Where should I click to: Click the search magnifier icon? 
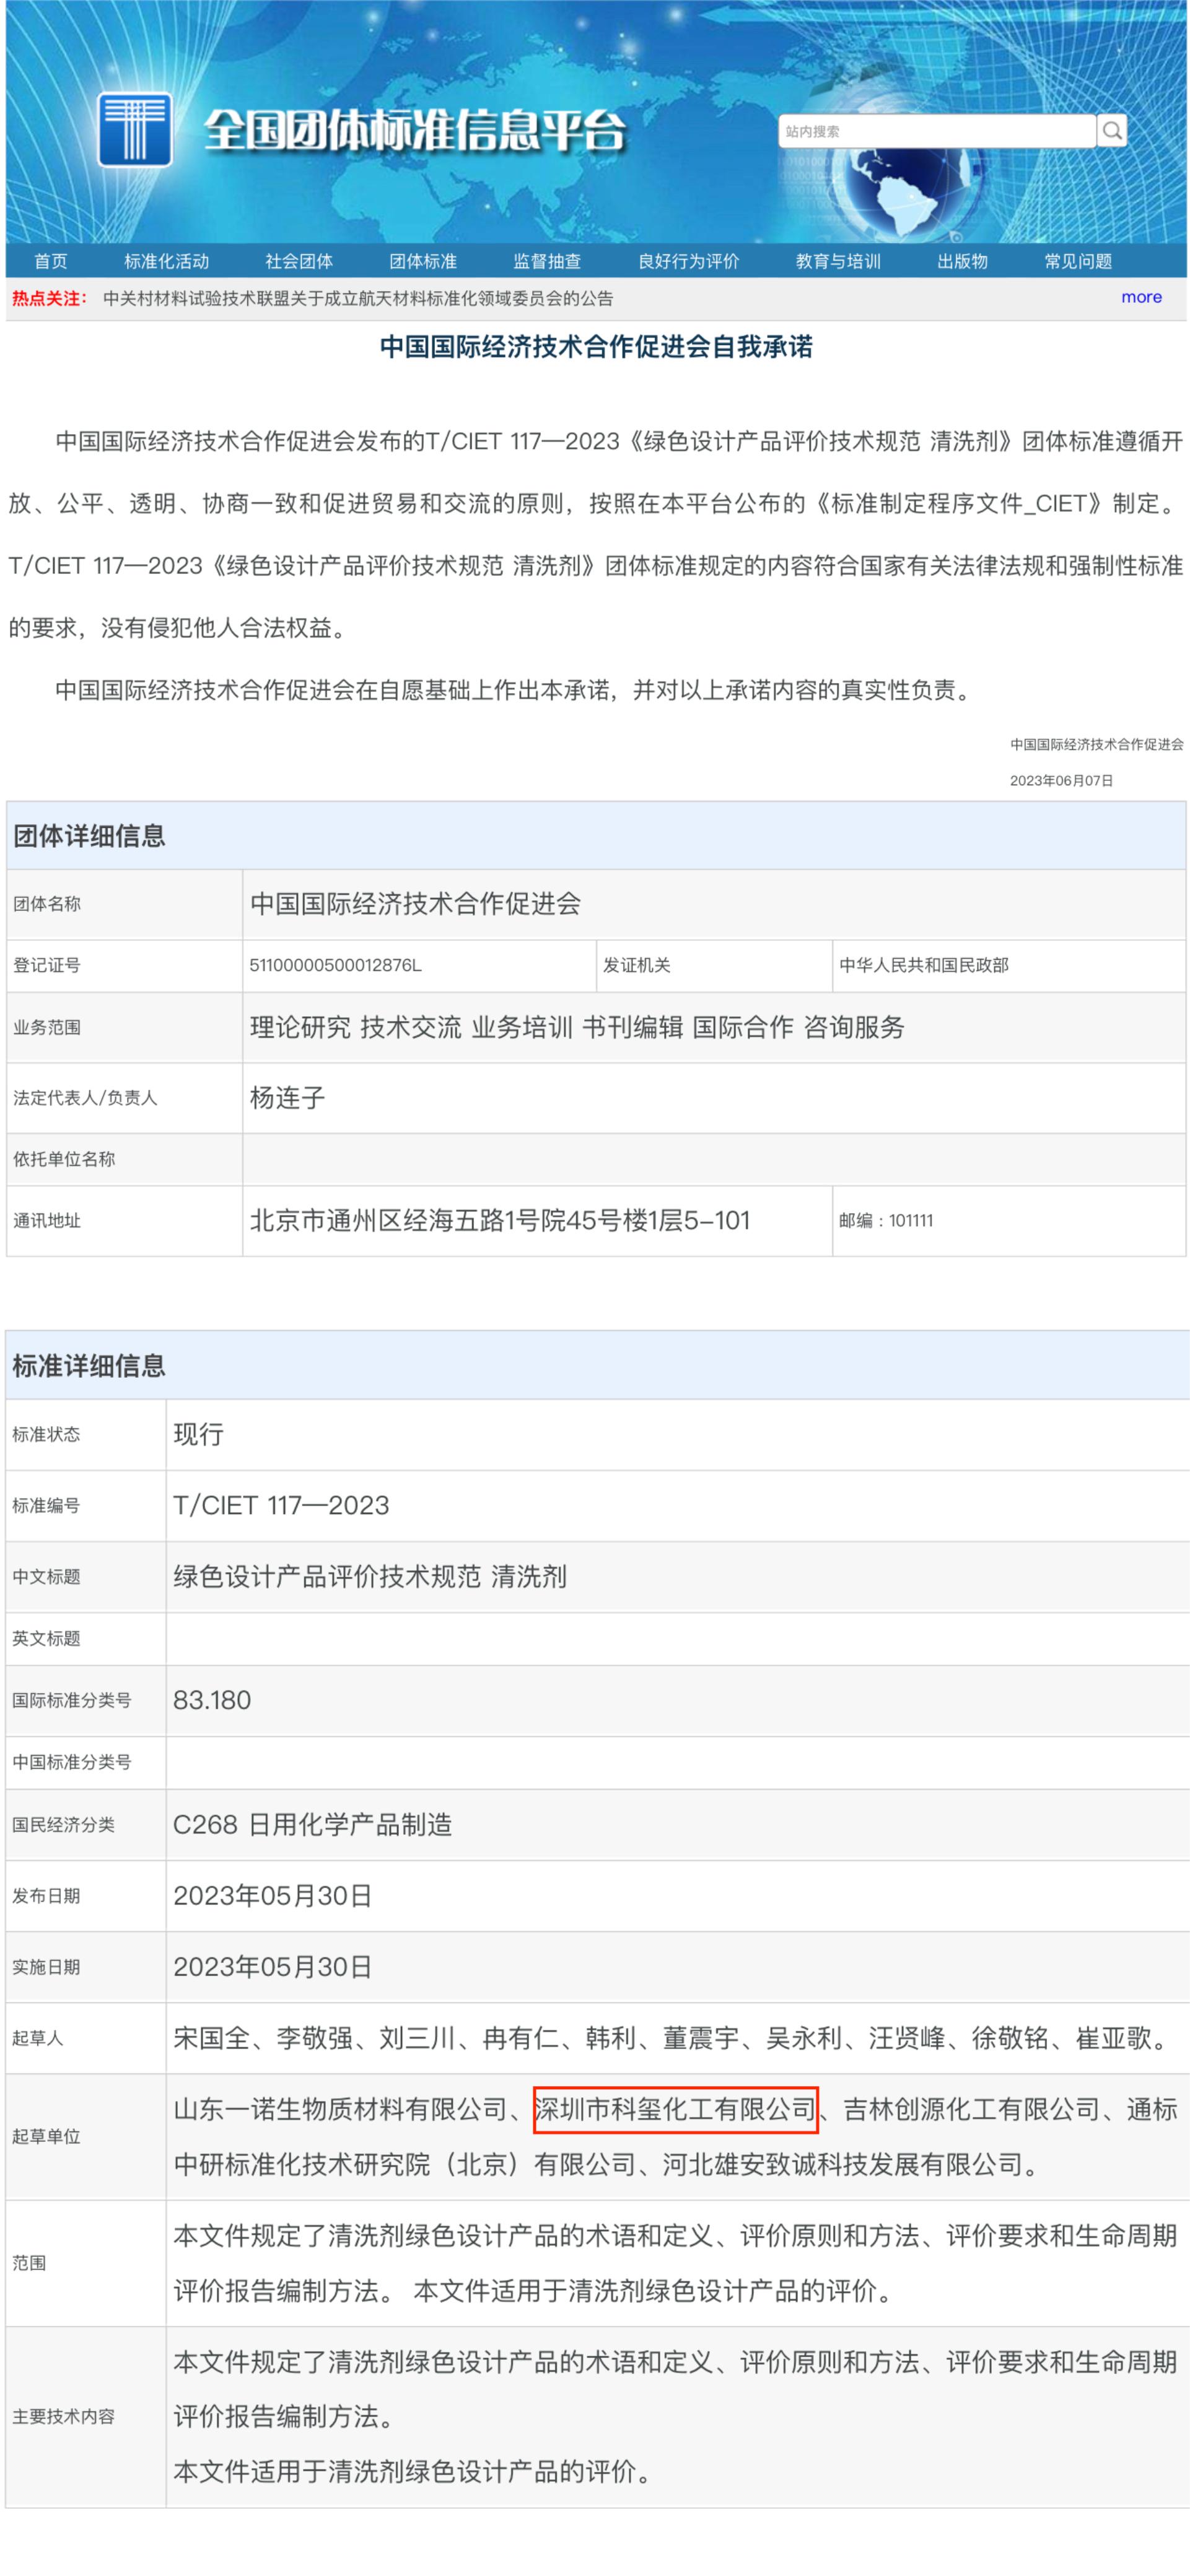tap(1111, 131)
